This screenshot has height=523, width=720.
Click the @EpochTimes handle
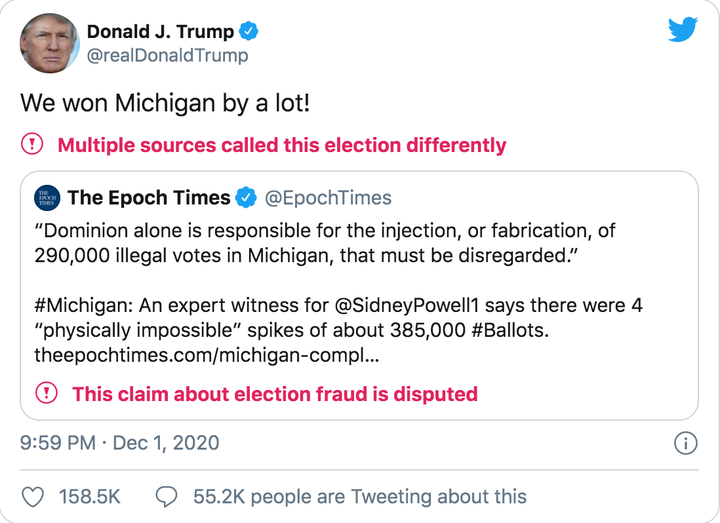[328, 198]
